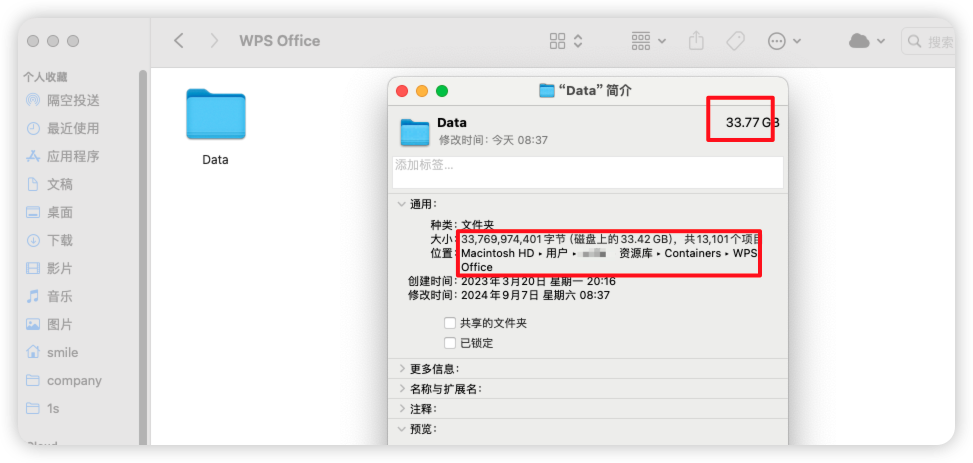
Task: Open the company folder in sidebar
Action: click(x=63, y=380)
